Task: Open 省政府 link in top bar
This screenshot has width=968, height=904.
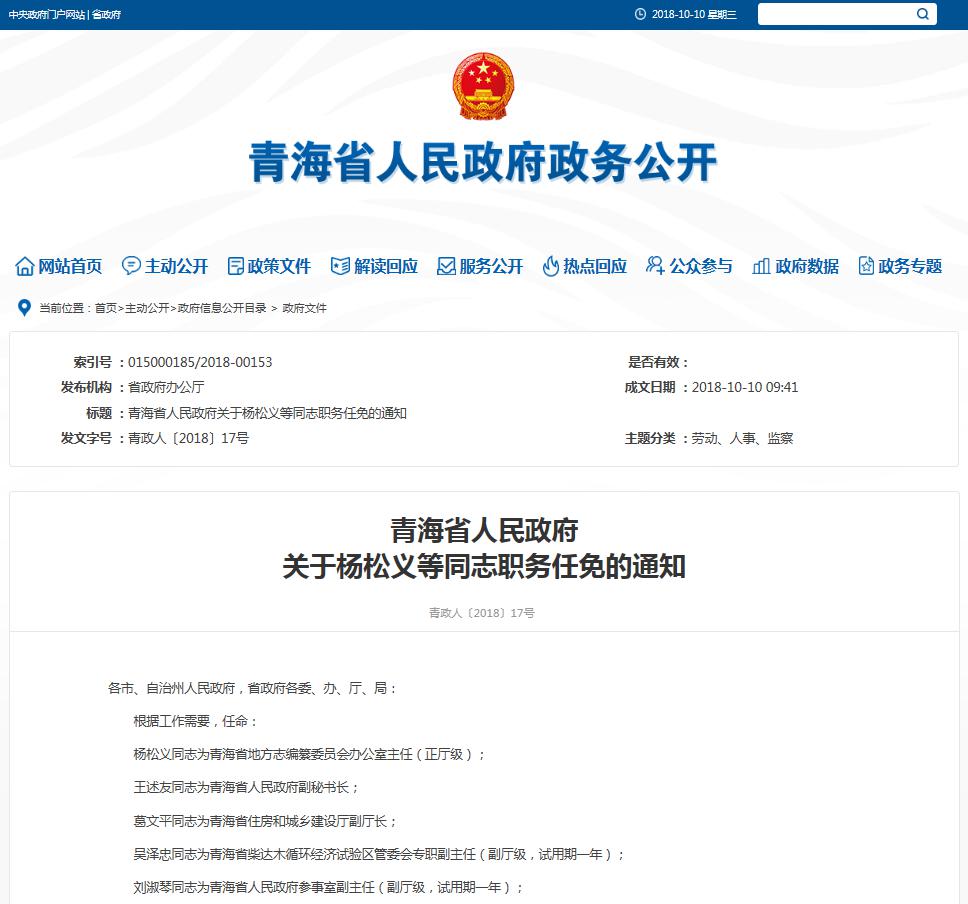Action: pyautogui.click(x=106, y=15)
